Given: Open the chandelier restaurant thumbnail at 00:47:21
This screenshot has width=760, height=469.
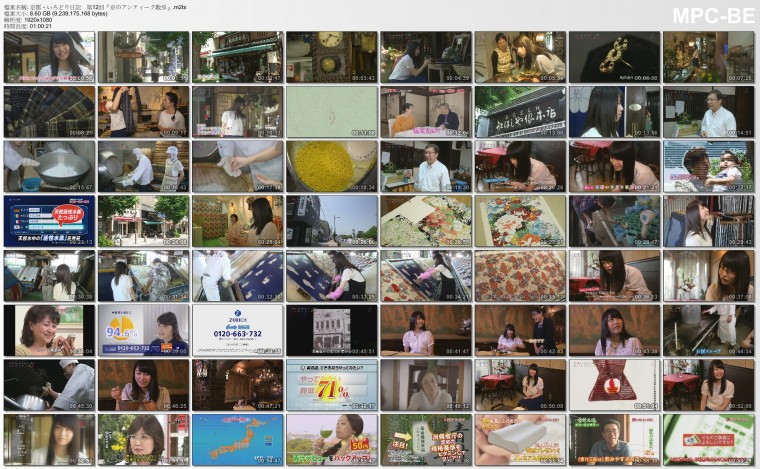Looking at the screenshot, I should (238, 386).
